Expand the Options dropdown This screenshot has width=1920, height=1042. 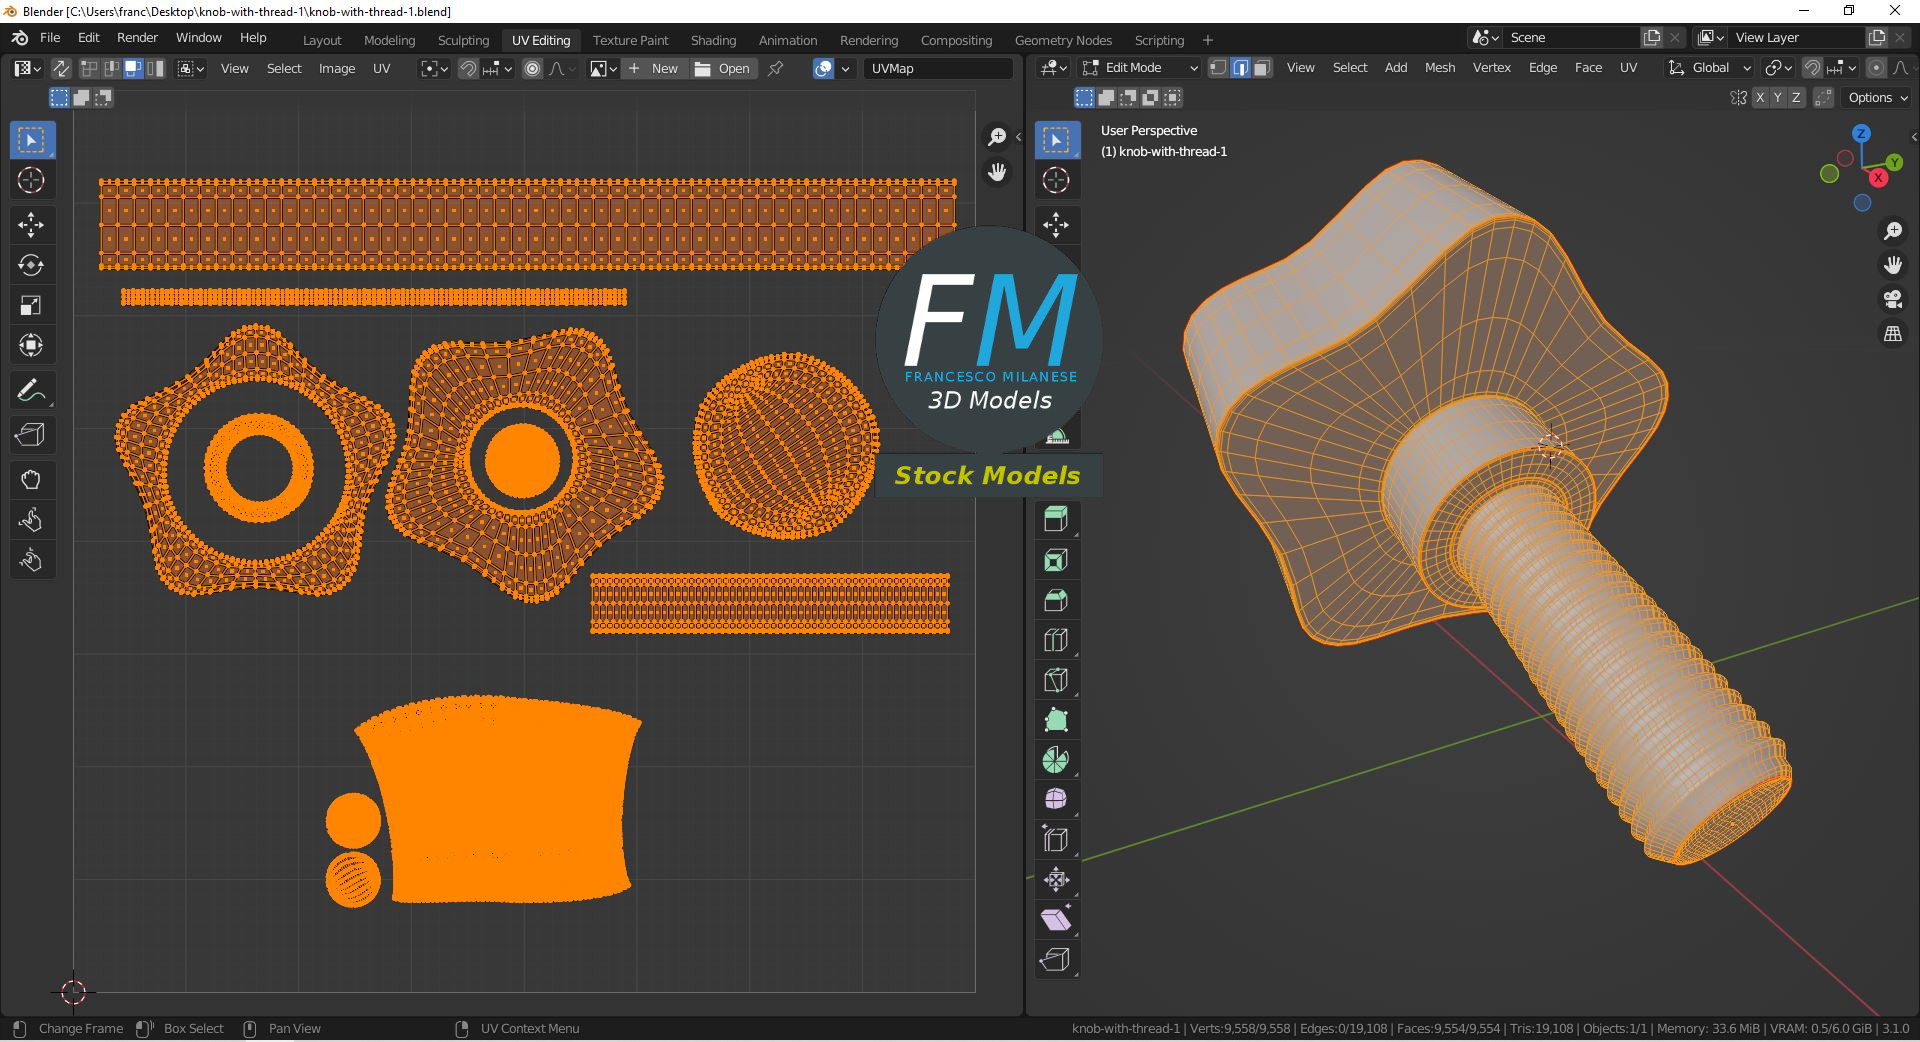pos(1877,98)
